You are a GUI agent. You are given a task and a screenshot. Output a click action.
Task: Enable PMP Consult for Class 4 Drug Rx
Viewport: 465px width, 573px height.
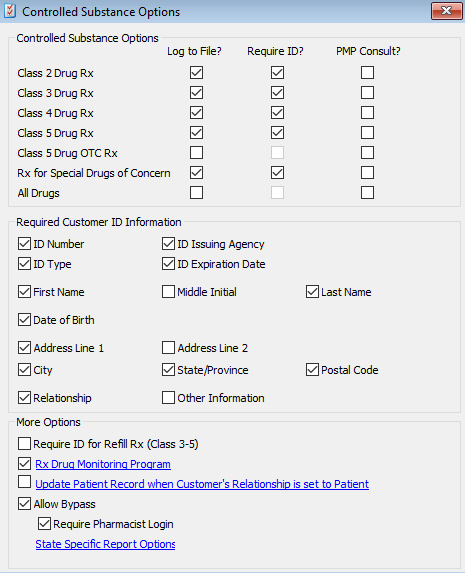coord(367,113)
